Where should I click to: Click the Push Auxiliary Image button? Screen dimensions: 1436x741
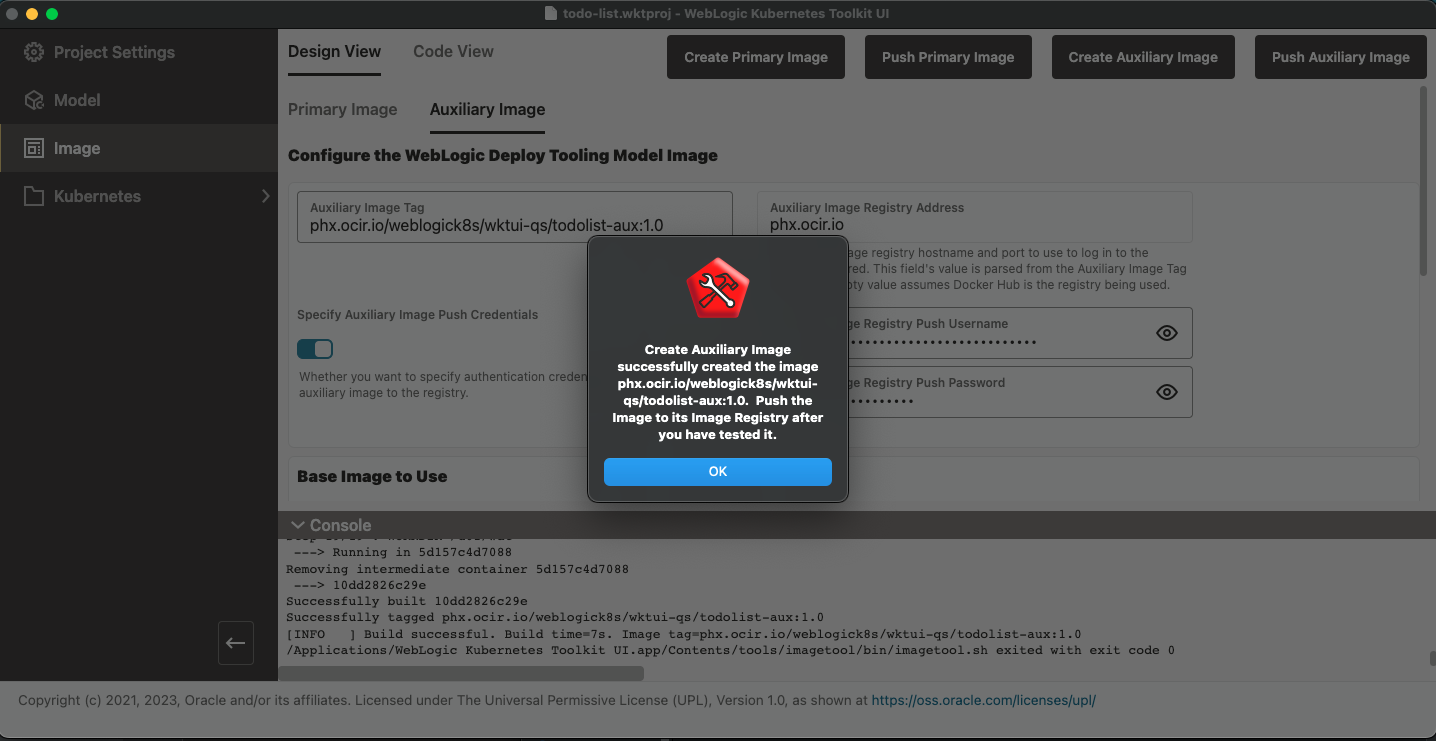pos(1341,57)
